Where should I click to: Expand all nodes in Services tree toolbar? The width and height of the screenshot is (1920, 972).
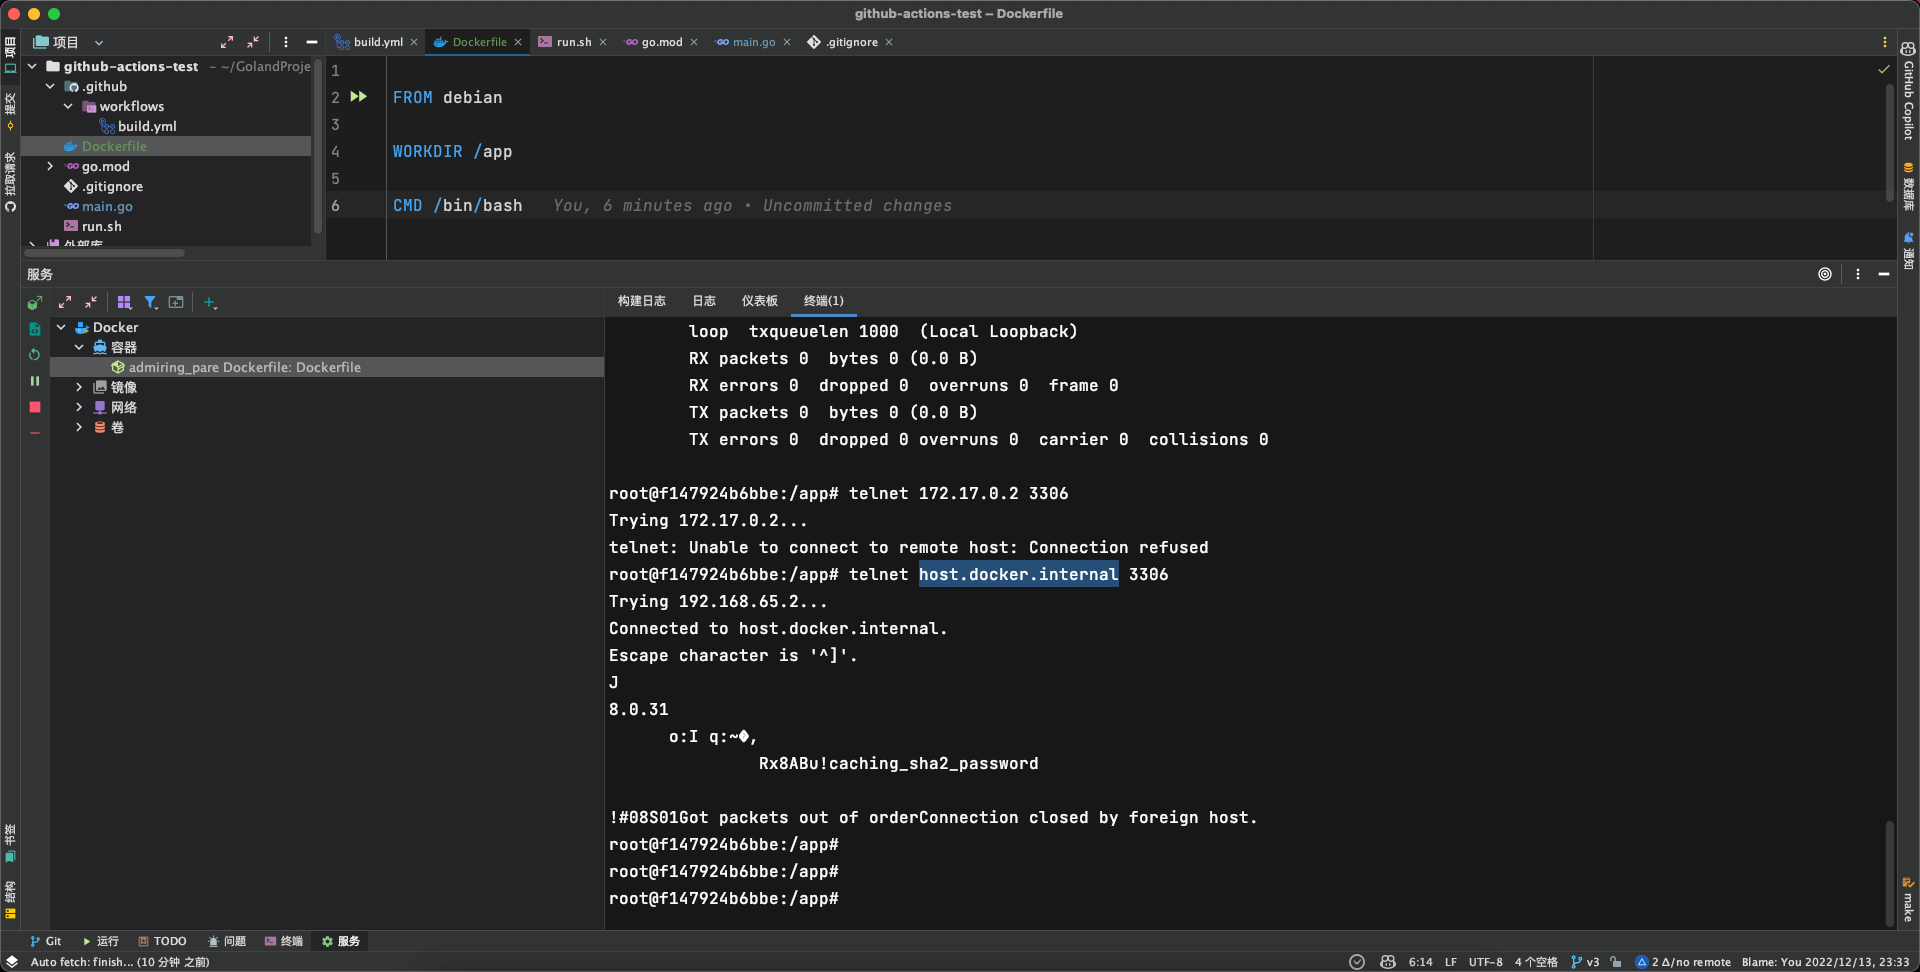65,302
